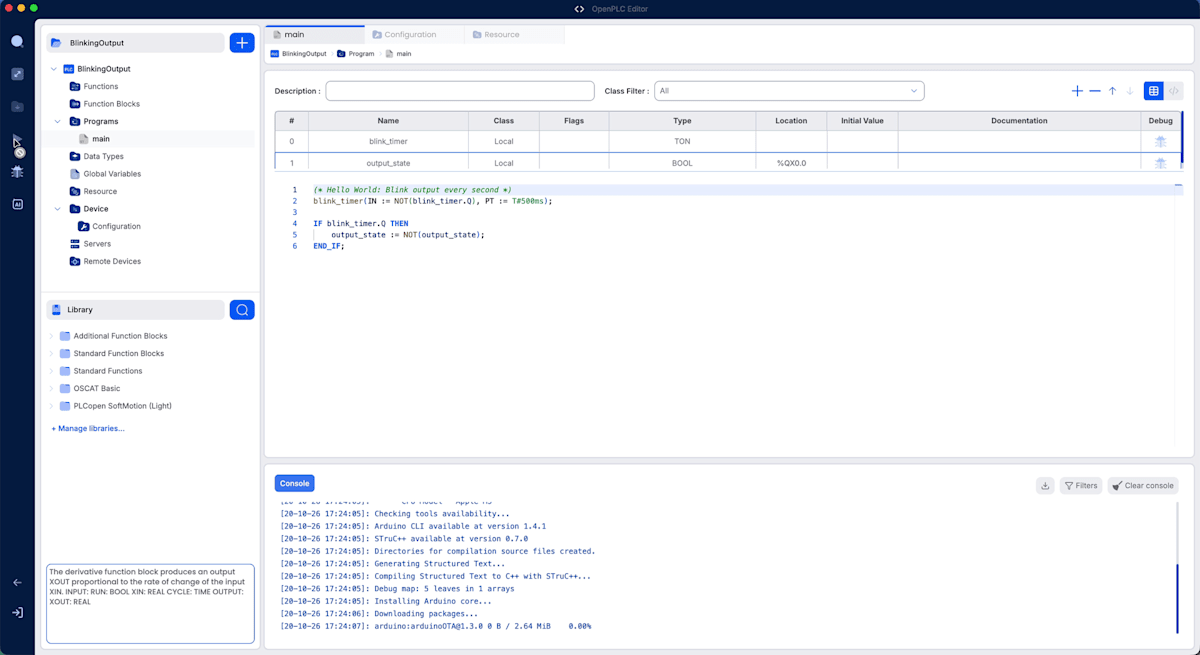Collapse the Device folder chevron

pyautogui.click(x=58, y=209)
